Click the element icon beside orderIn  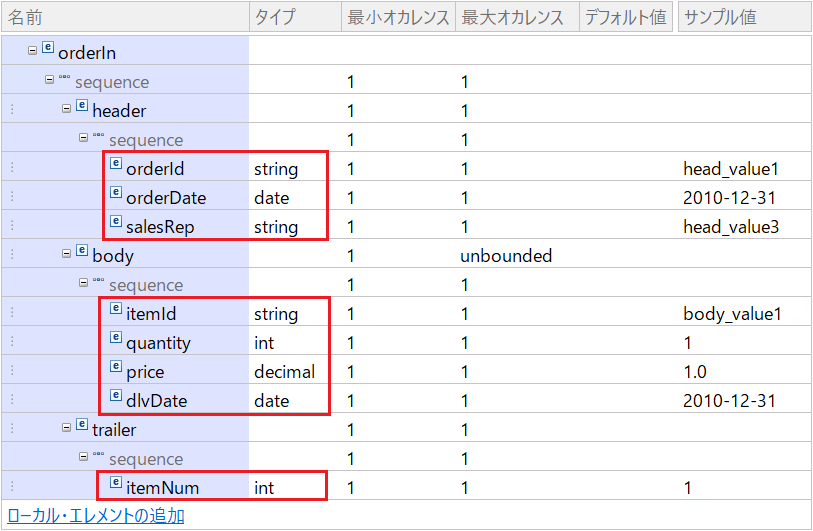tap(48, 47)
